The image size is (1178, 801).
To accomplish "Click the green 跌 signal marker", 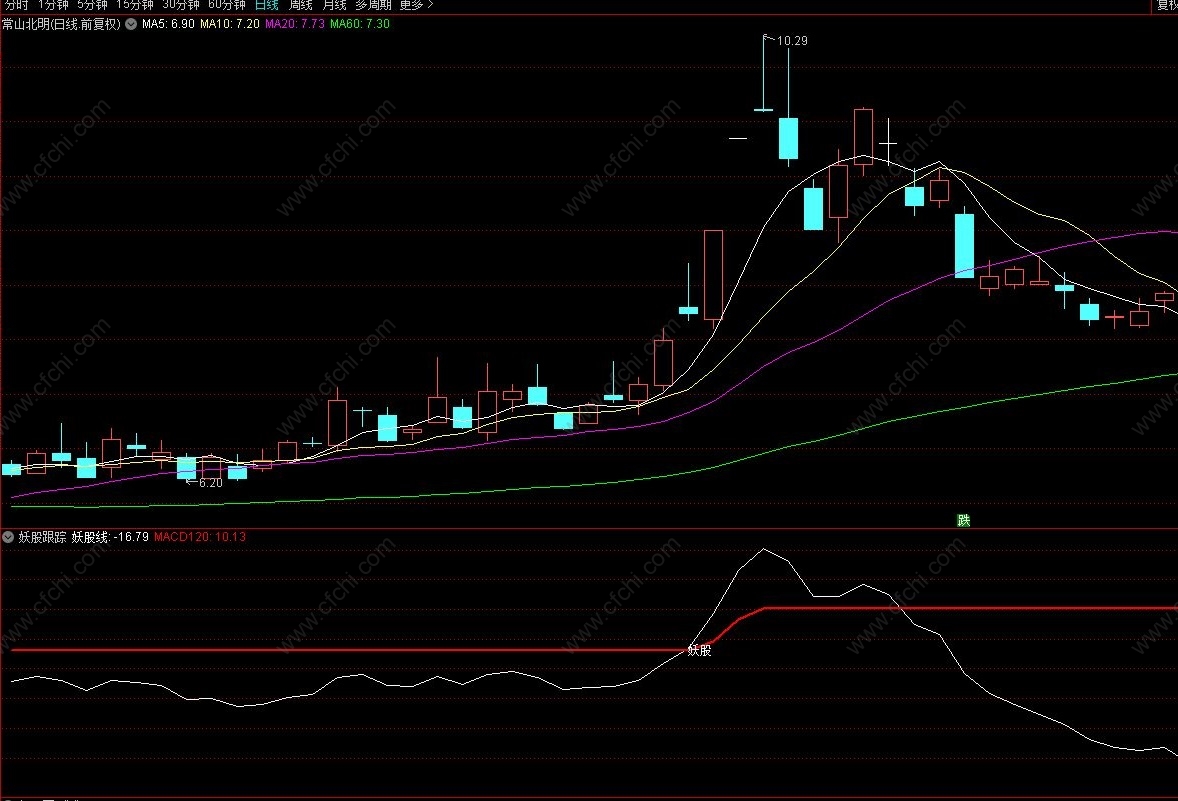I will point(964,520).
